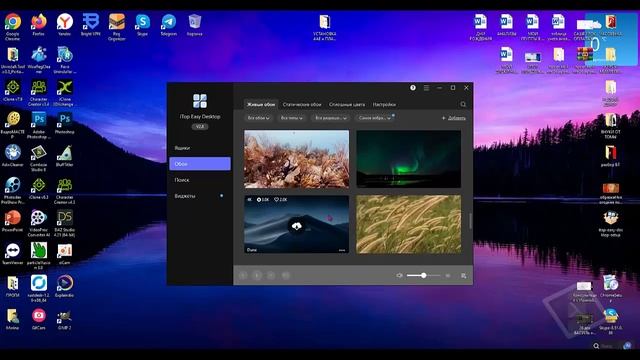Click the Camtasia Studio 8 desktop icon

coord(39,158)
